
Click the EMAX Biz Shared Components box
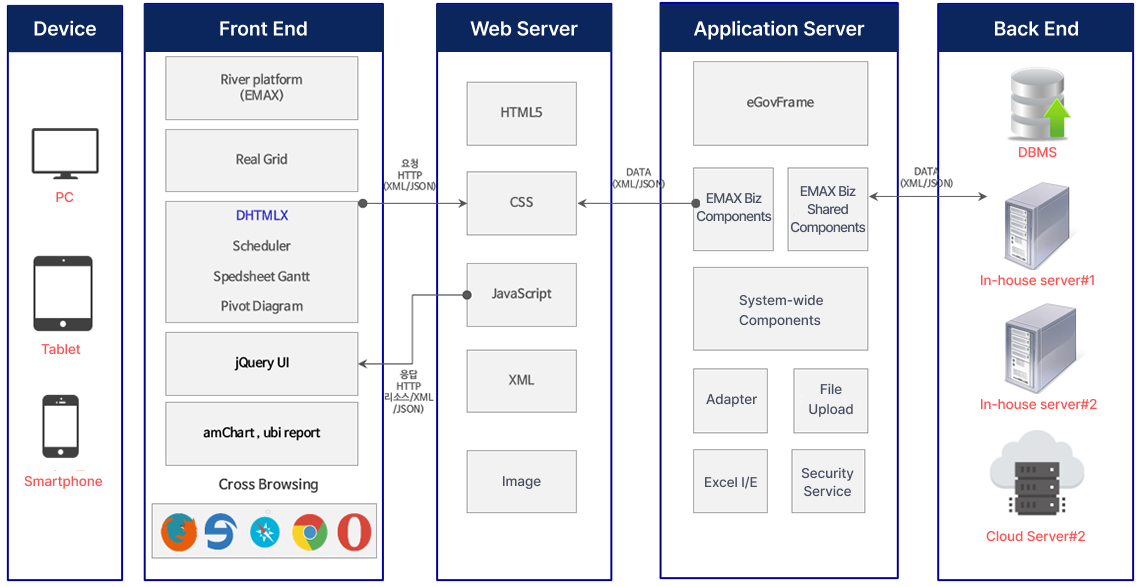click(x=827, y=209)
